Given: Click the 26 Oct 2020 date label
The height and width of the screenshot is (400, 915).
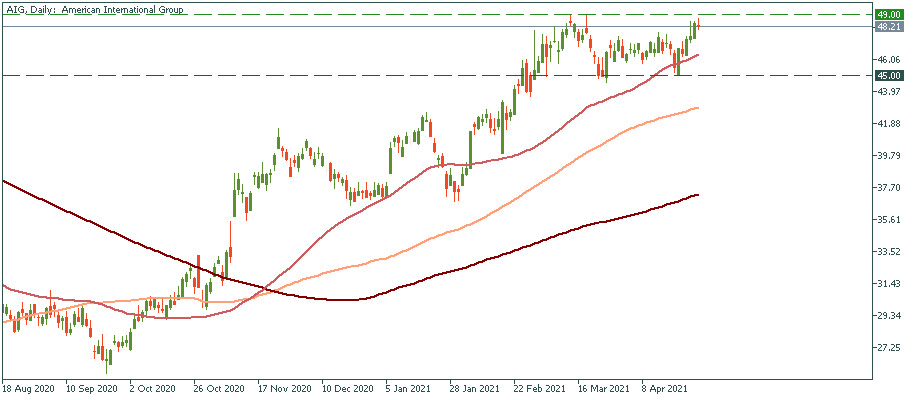Looking at the screenshot, I should pyautogui.click(x=219, y=387).
